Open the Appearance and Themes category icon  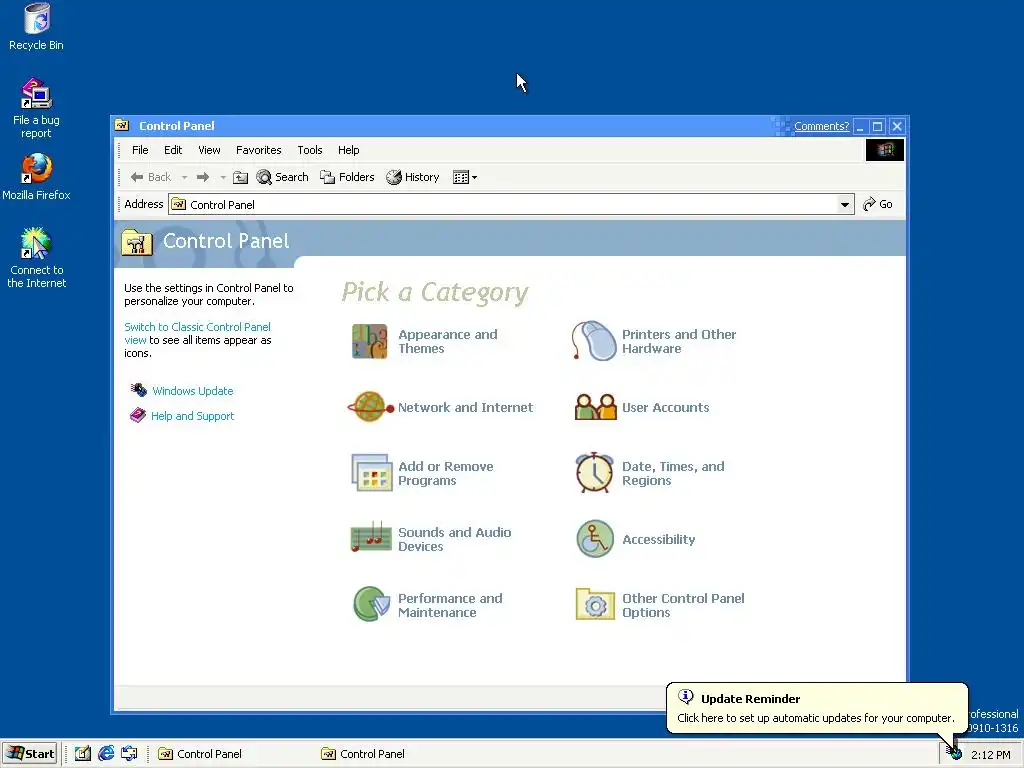[370, 342]
